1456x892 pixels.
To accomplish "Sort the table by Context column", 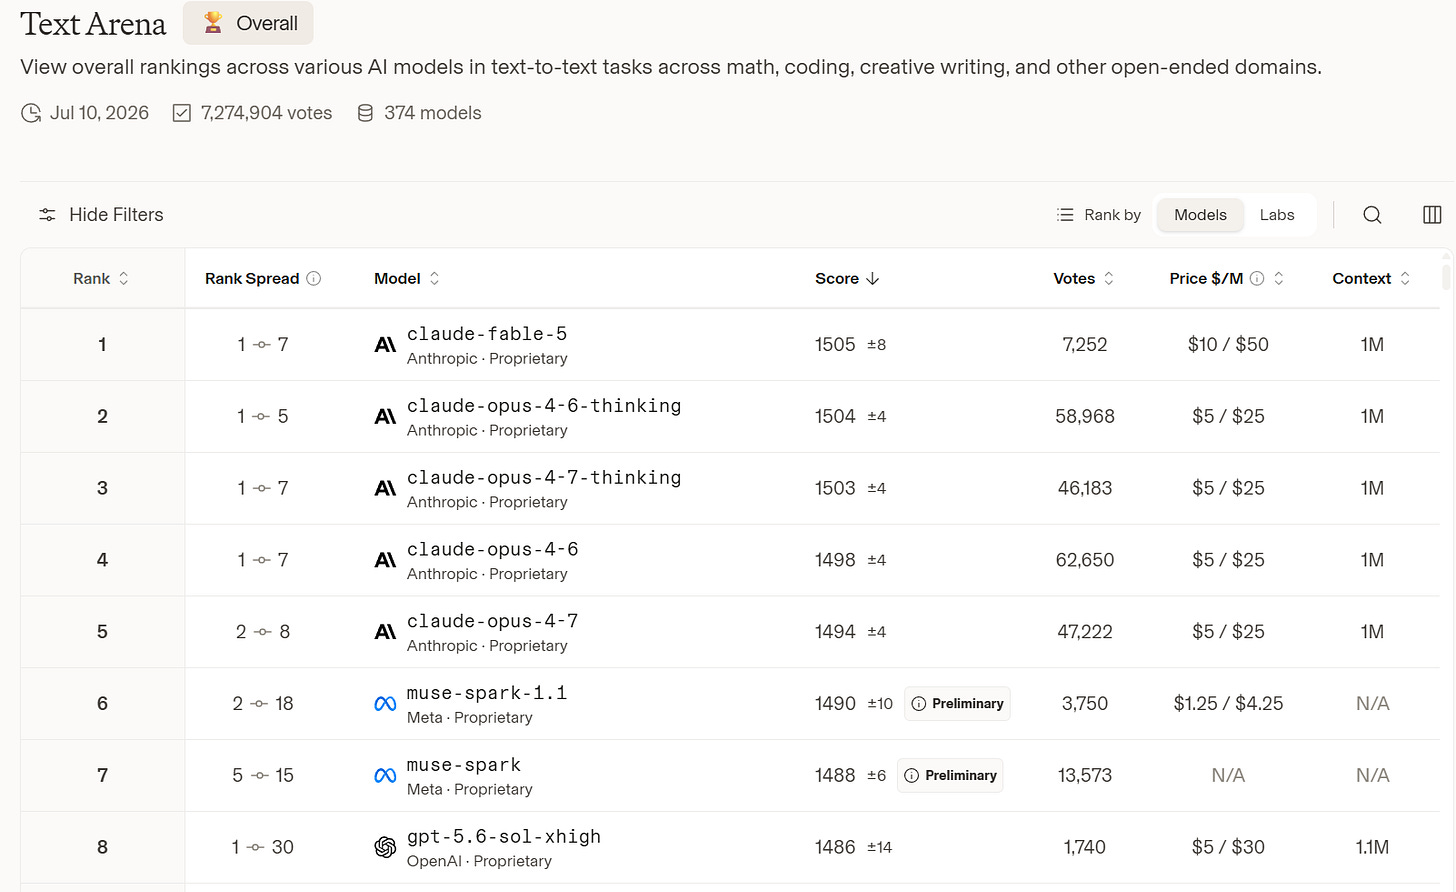I will pos(1371,279).
